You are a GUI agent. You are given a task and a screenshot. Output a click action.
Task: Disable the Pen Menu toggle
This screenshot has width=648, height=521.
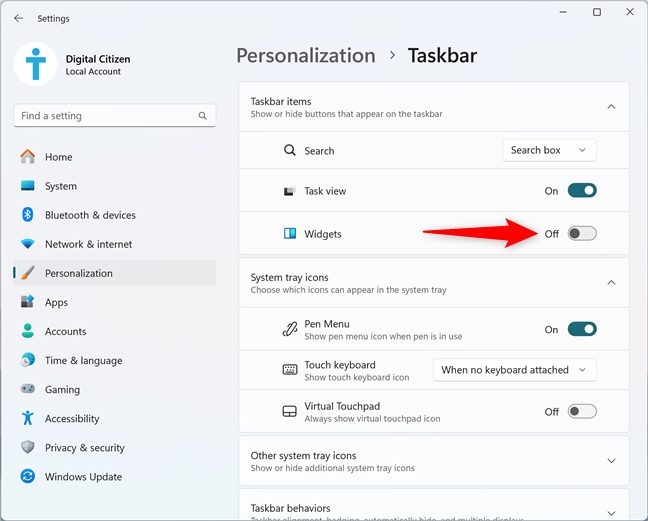(582, 329)
